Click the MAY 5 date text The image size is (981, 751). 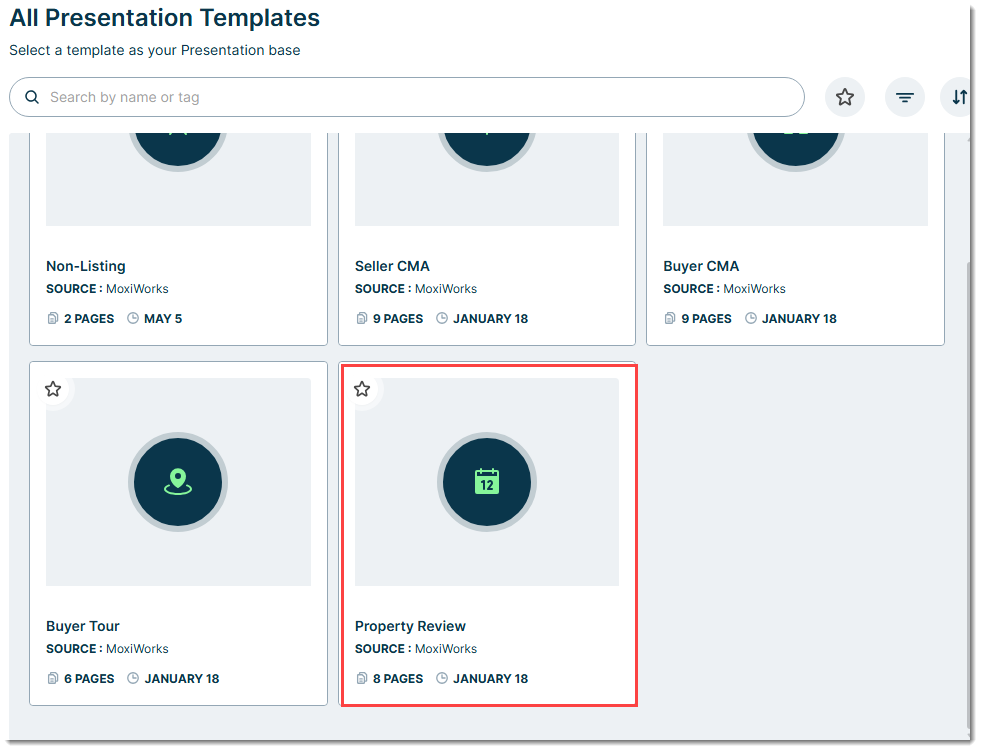(163, 319)
